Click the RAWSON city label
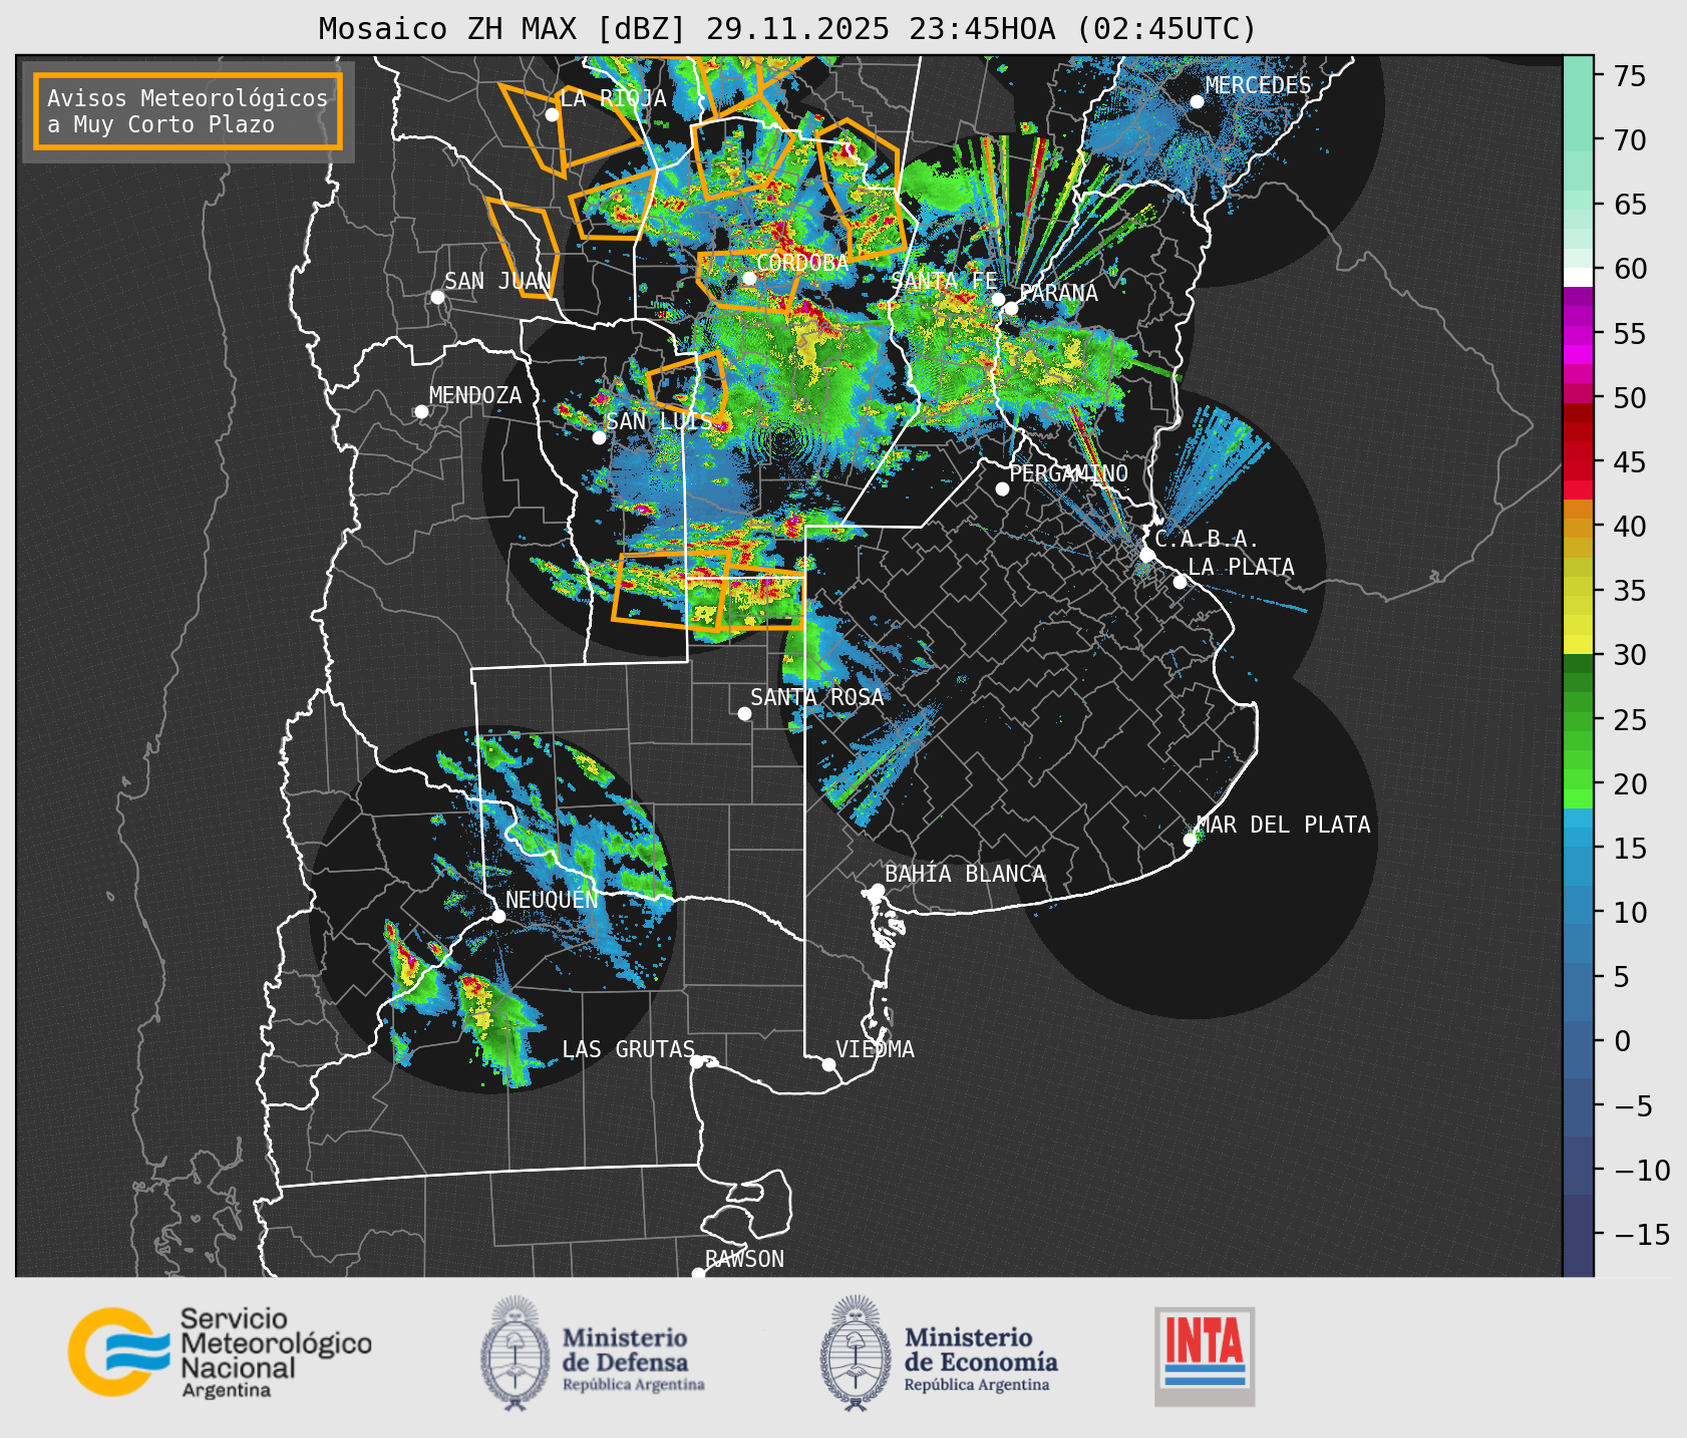 point(744,1259)
